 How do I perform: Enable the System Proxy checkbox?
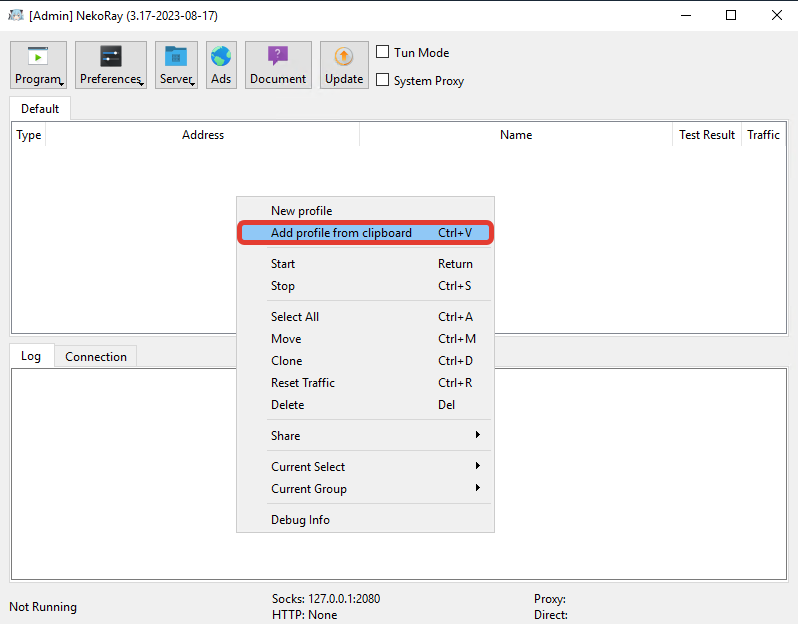(383, 80)
